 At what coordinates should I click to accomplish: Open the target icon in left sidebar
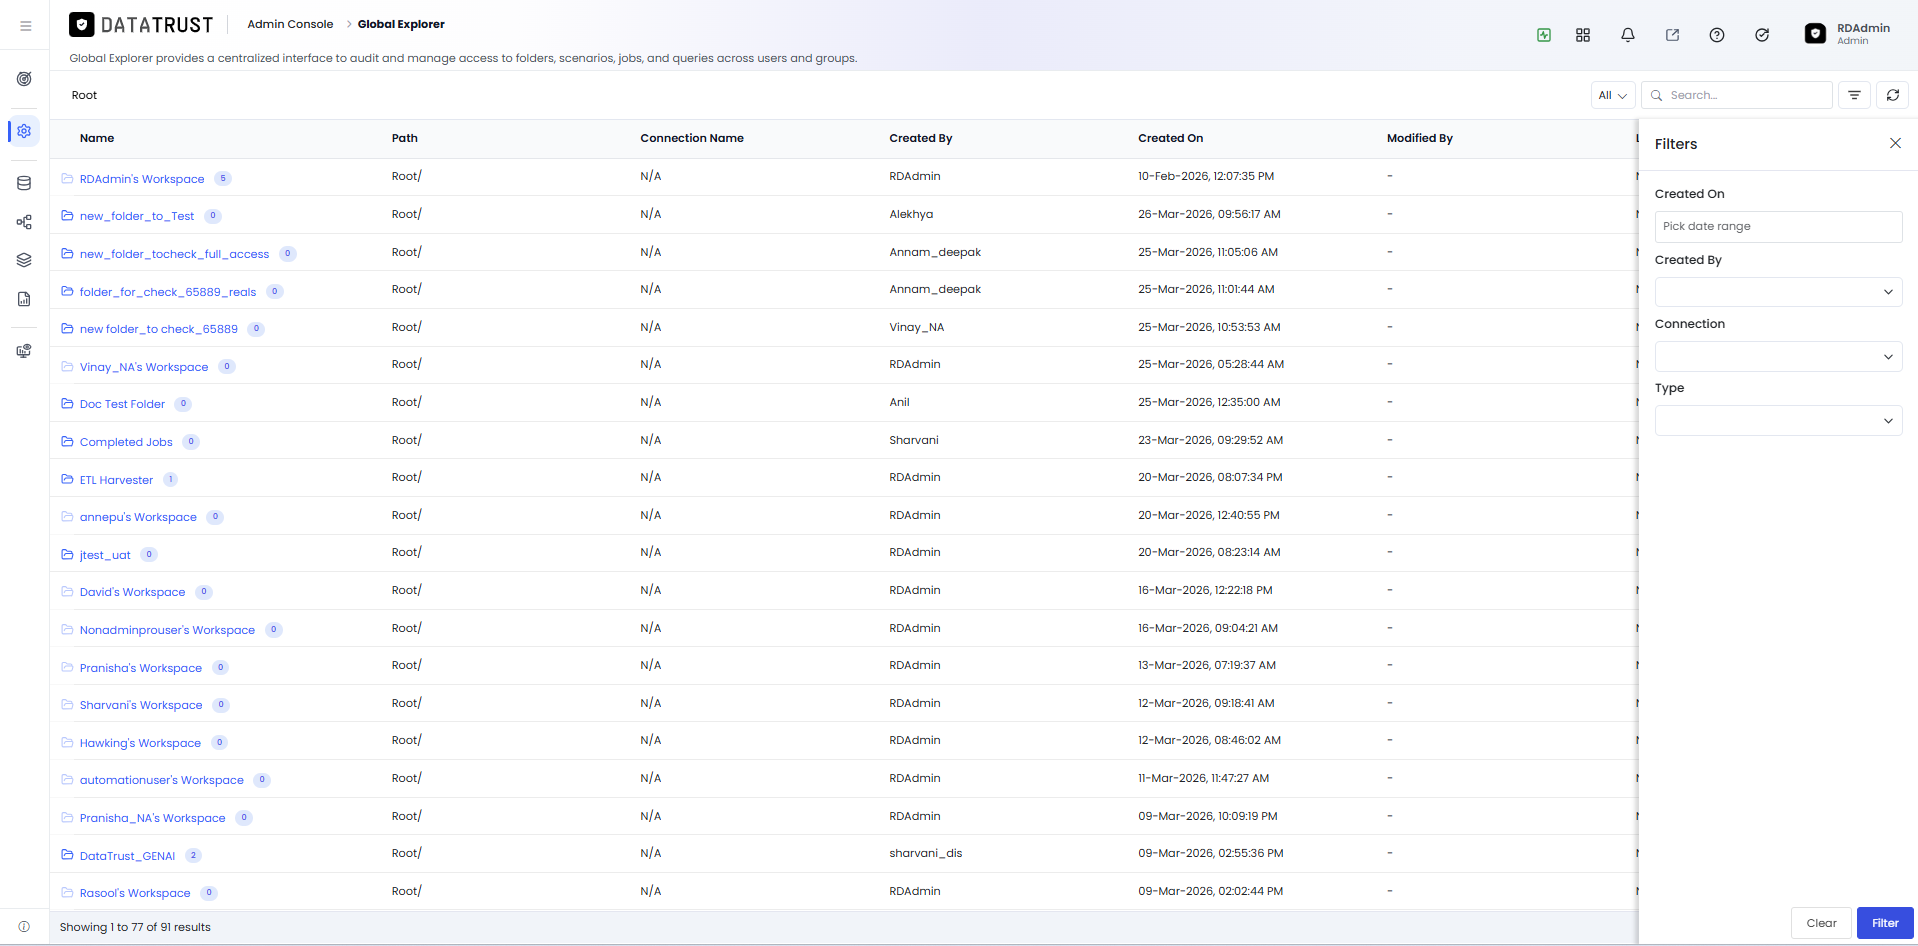(24, 79)
